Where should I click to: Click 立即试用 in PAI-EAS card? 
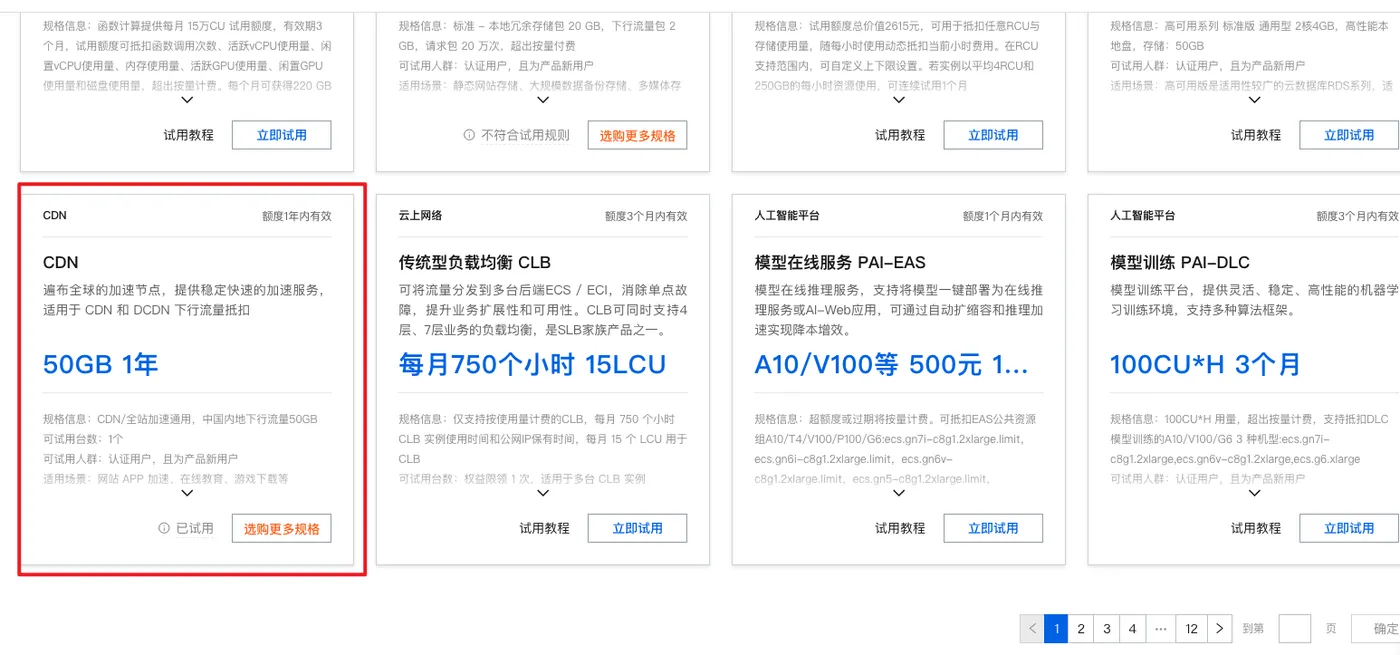(x=993, y=528)
